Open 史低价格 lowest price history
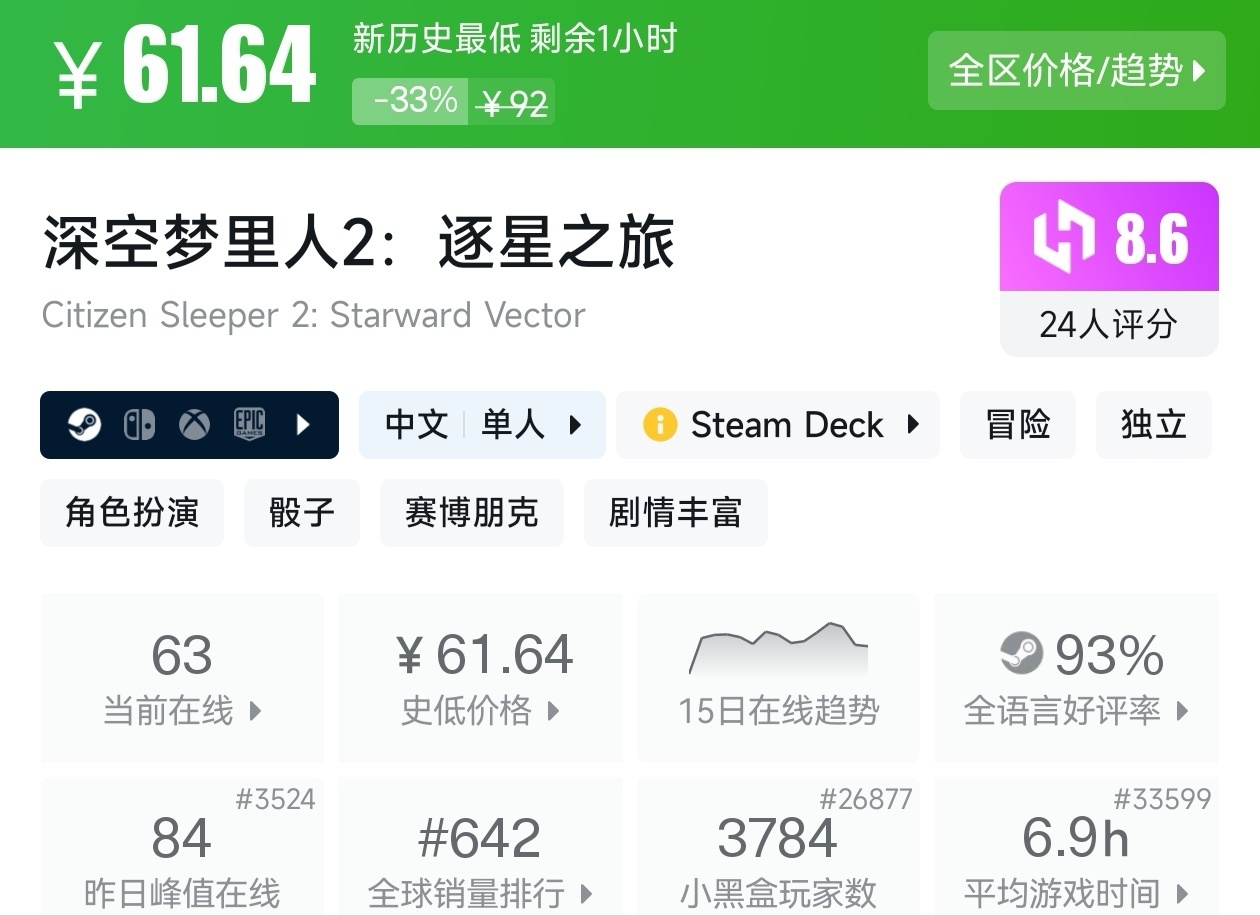 pyautogui.click(x=480, y=678)
